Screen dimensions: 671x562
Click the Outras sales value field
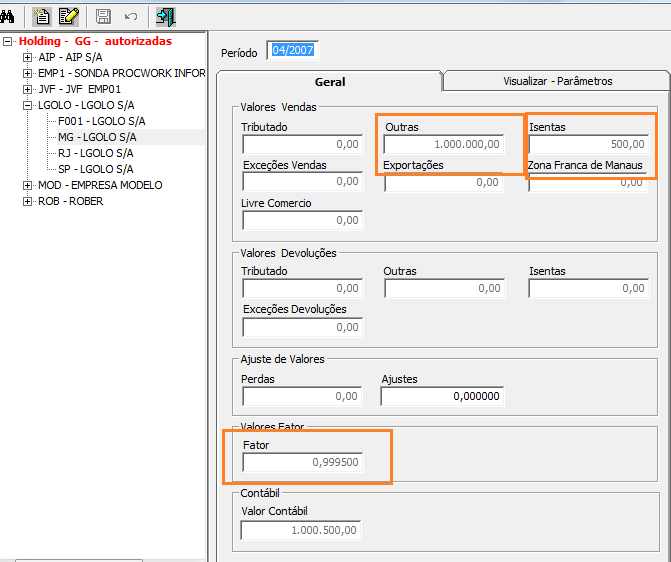[444, 145]
